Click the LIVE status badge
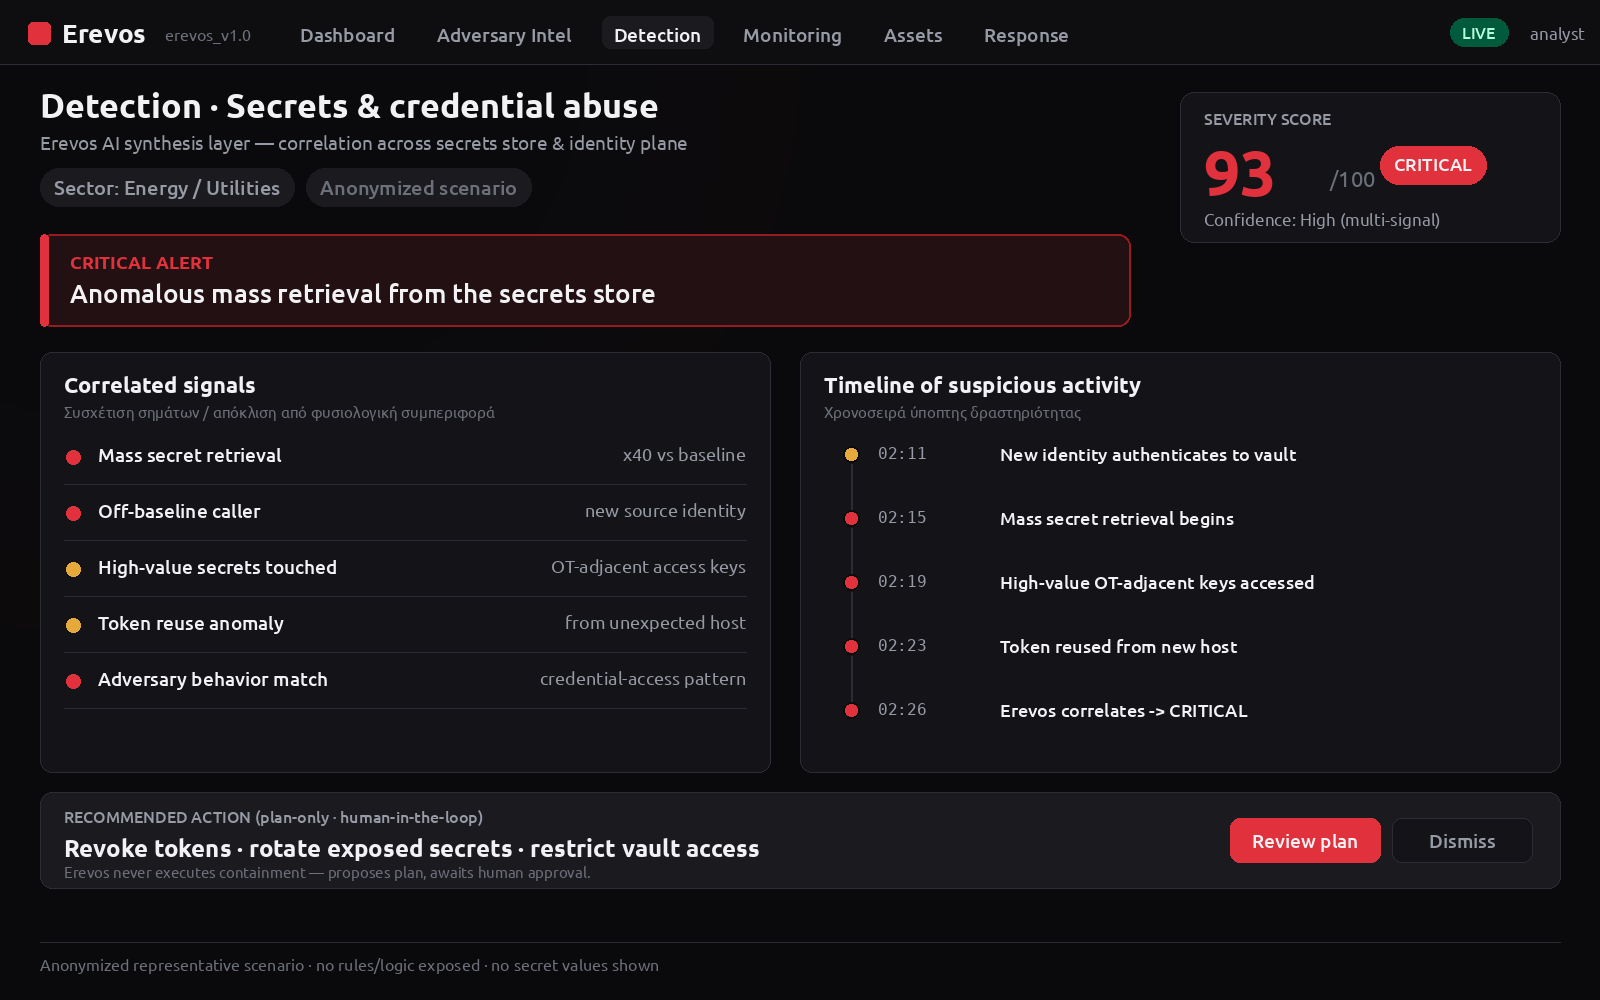1600x1000 pixels. [1478, 33]
